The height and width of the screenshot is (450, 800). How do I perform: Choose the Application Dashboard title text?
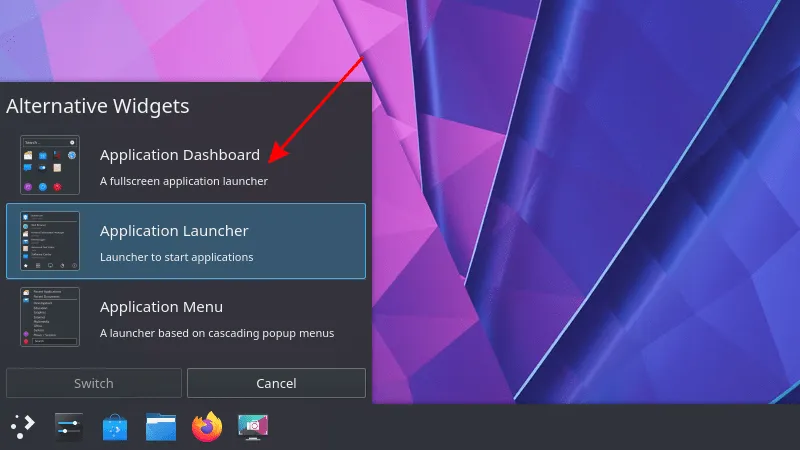[180, 155]
